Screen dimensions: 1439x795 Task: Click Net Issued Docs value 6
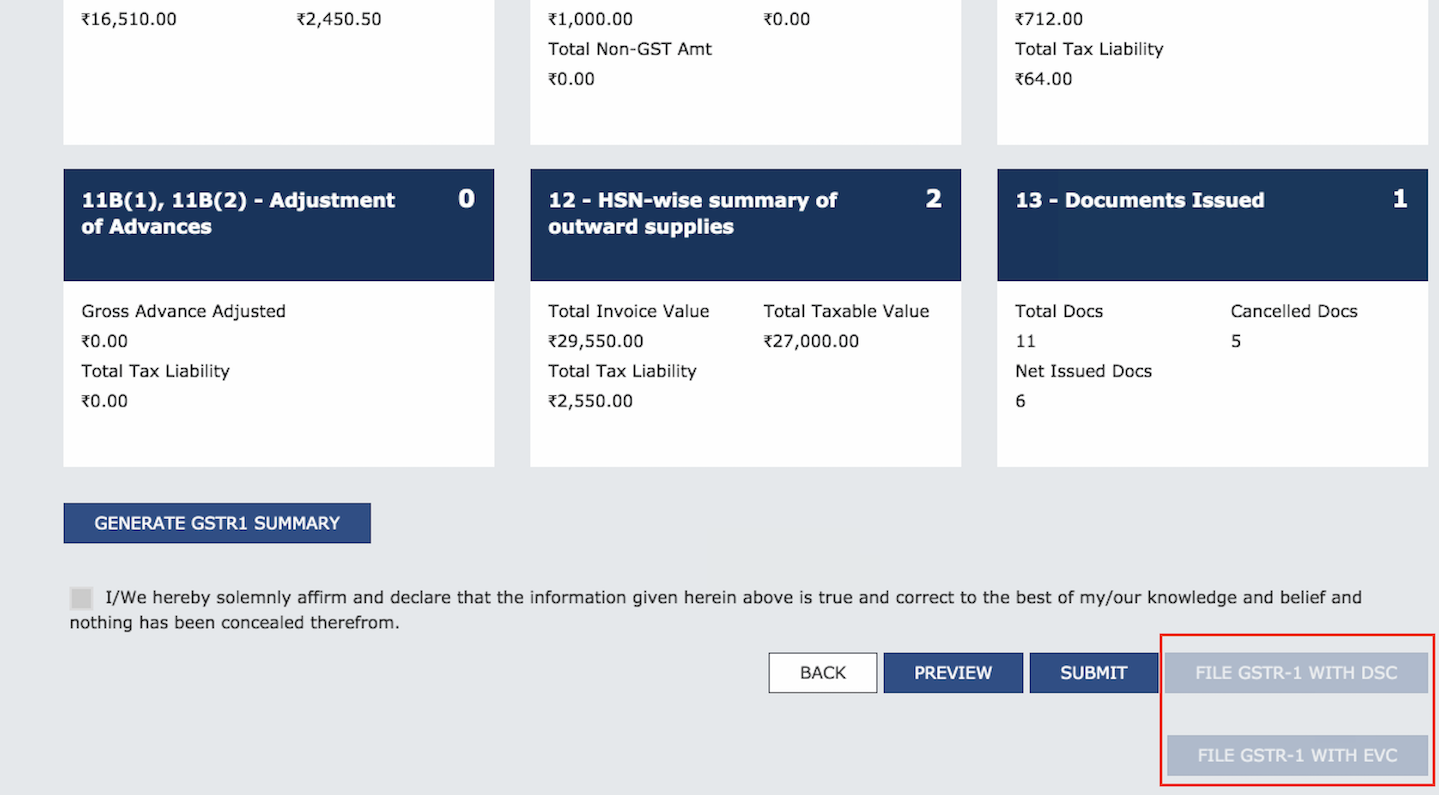coord(1020,401)
